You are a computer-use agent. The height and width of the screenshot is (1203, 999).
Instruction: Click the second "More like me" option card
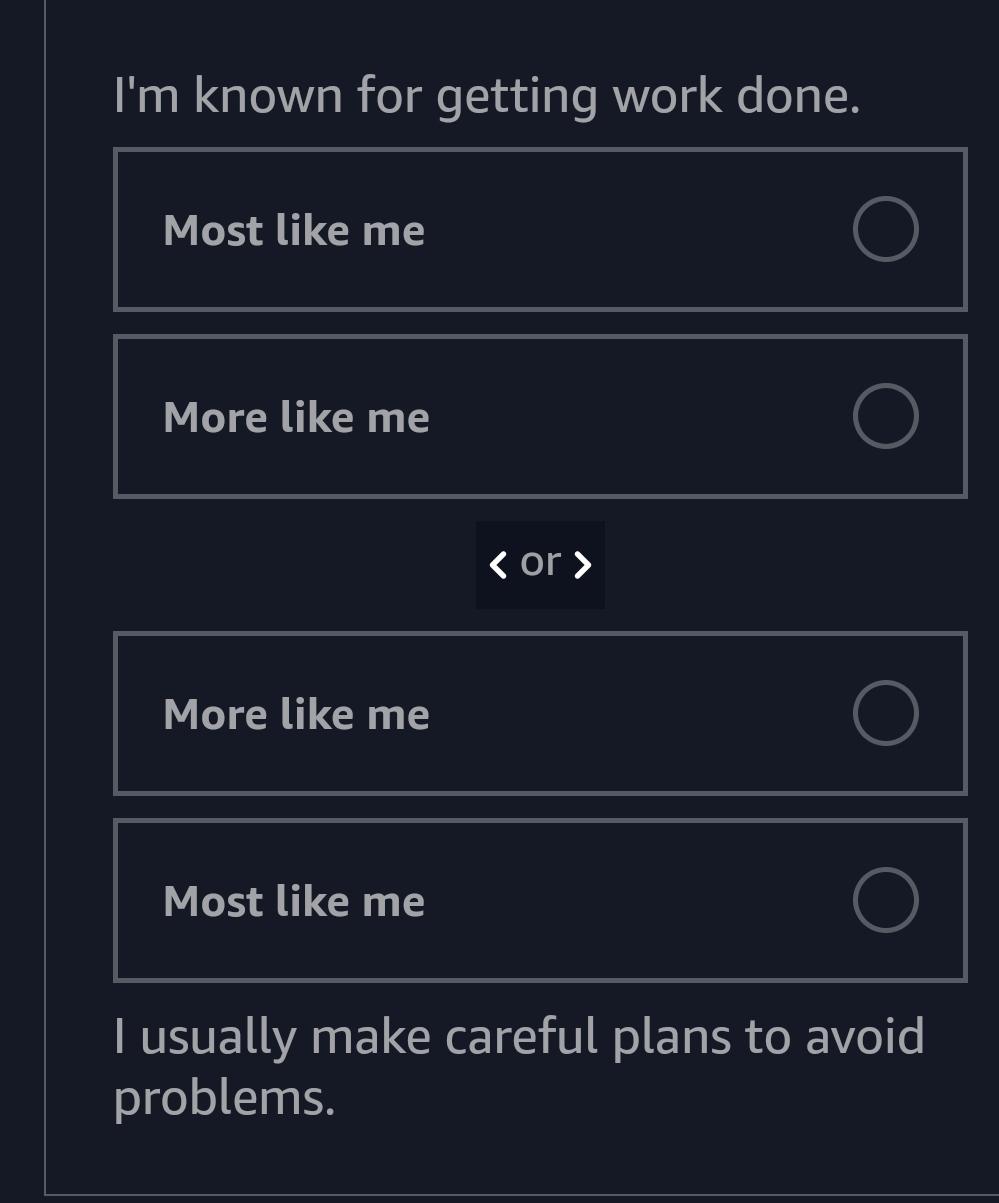click(540, 416)
